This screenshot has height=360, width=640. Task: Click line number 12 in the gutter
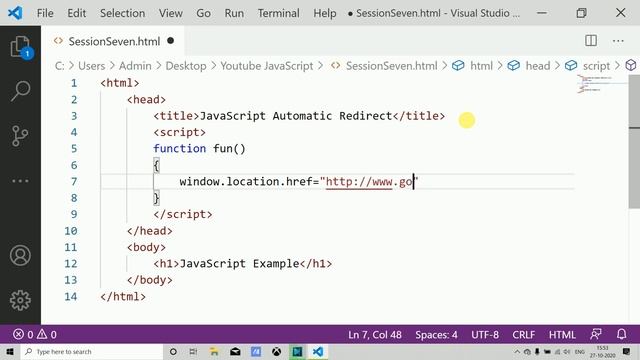(71, 264)
